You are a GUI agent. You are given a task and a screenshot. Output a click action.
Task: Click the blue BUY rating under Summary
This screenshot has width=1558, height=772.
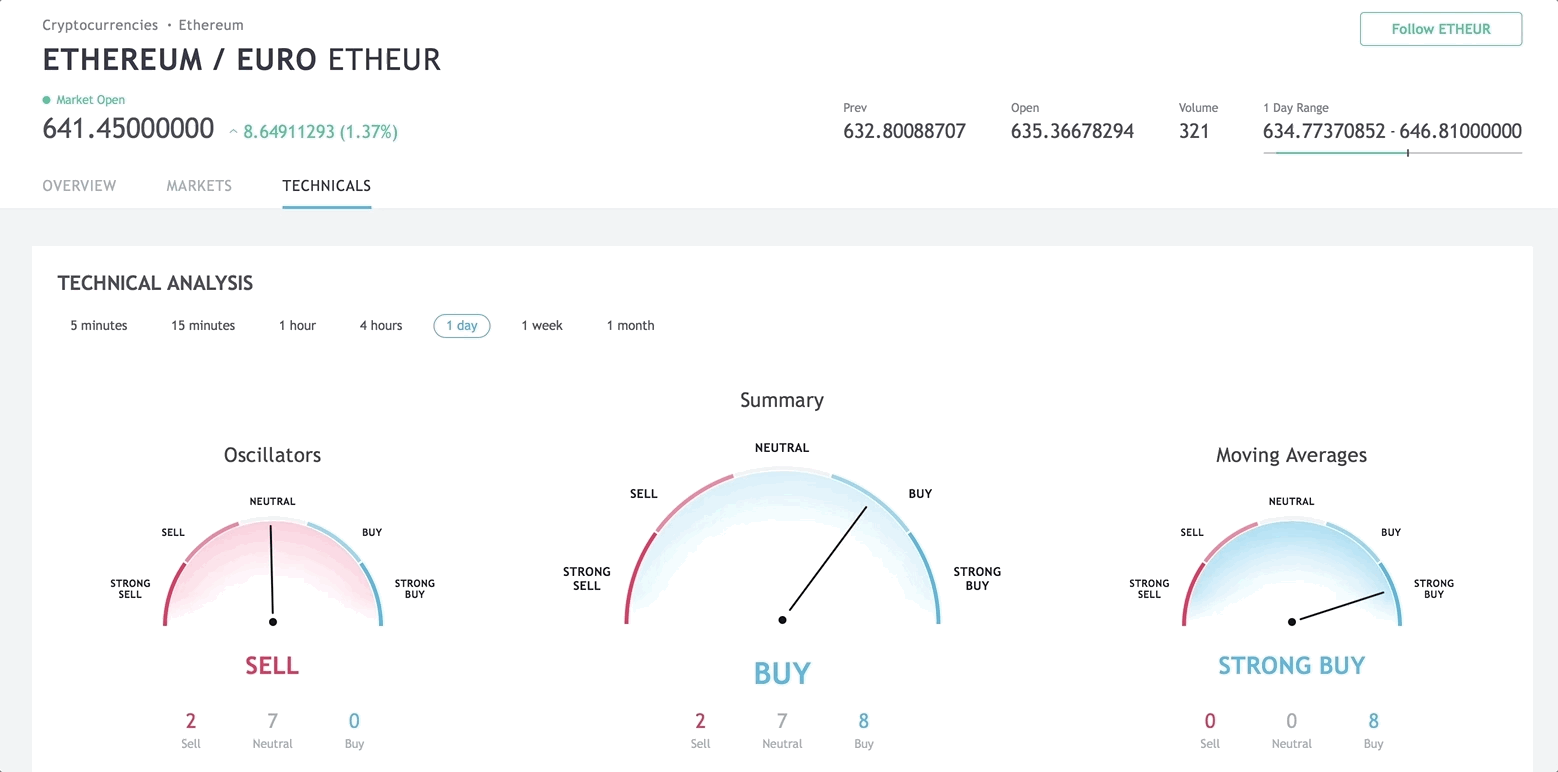pos(782,673)
